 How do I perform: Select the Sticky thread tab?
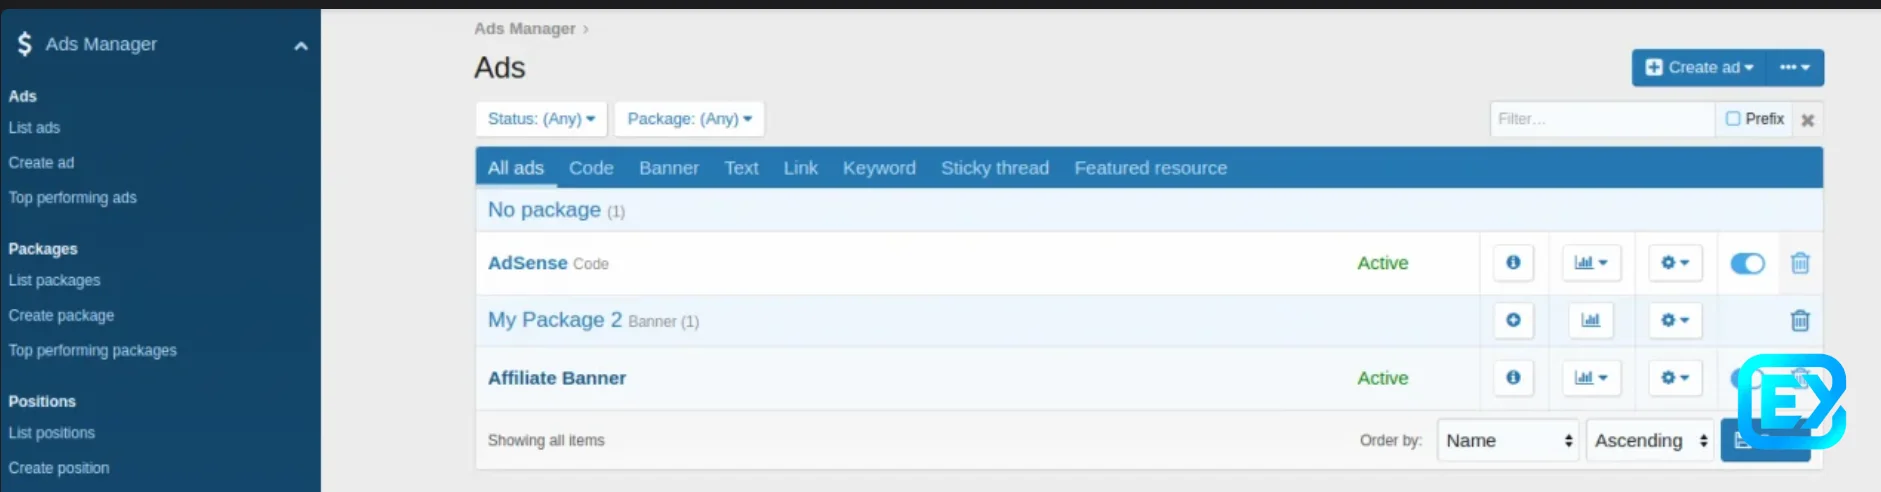(x=994, y=168)
